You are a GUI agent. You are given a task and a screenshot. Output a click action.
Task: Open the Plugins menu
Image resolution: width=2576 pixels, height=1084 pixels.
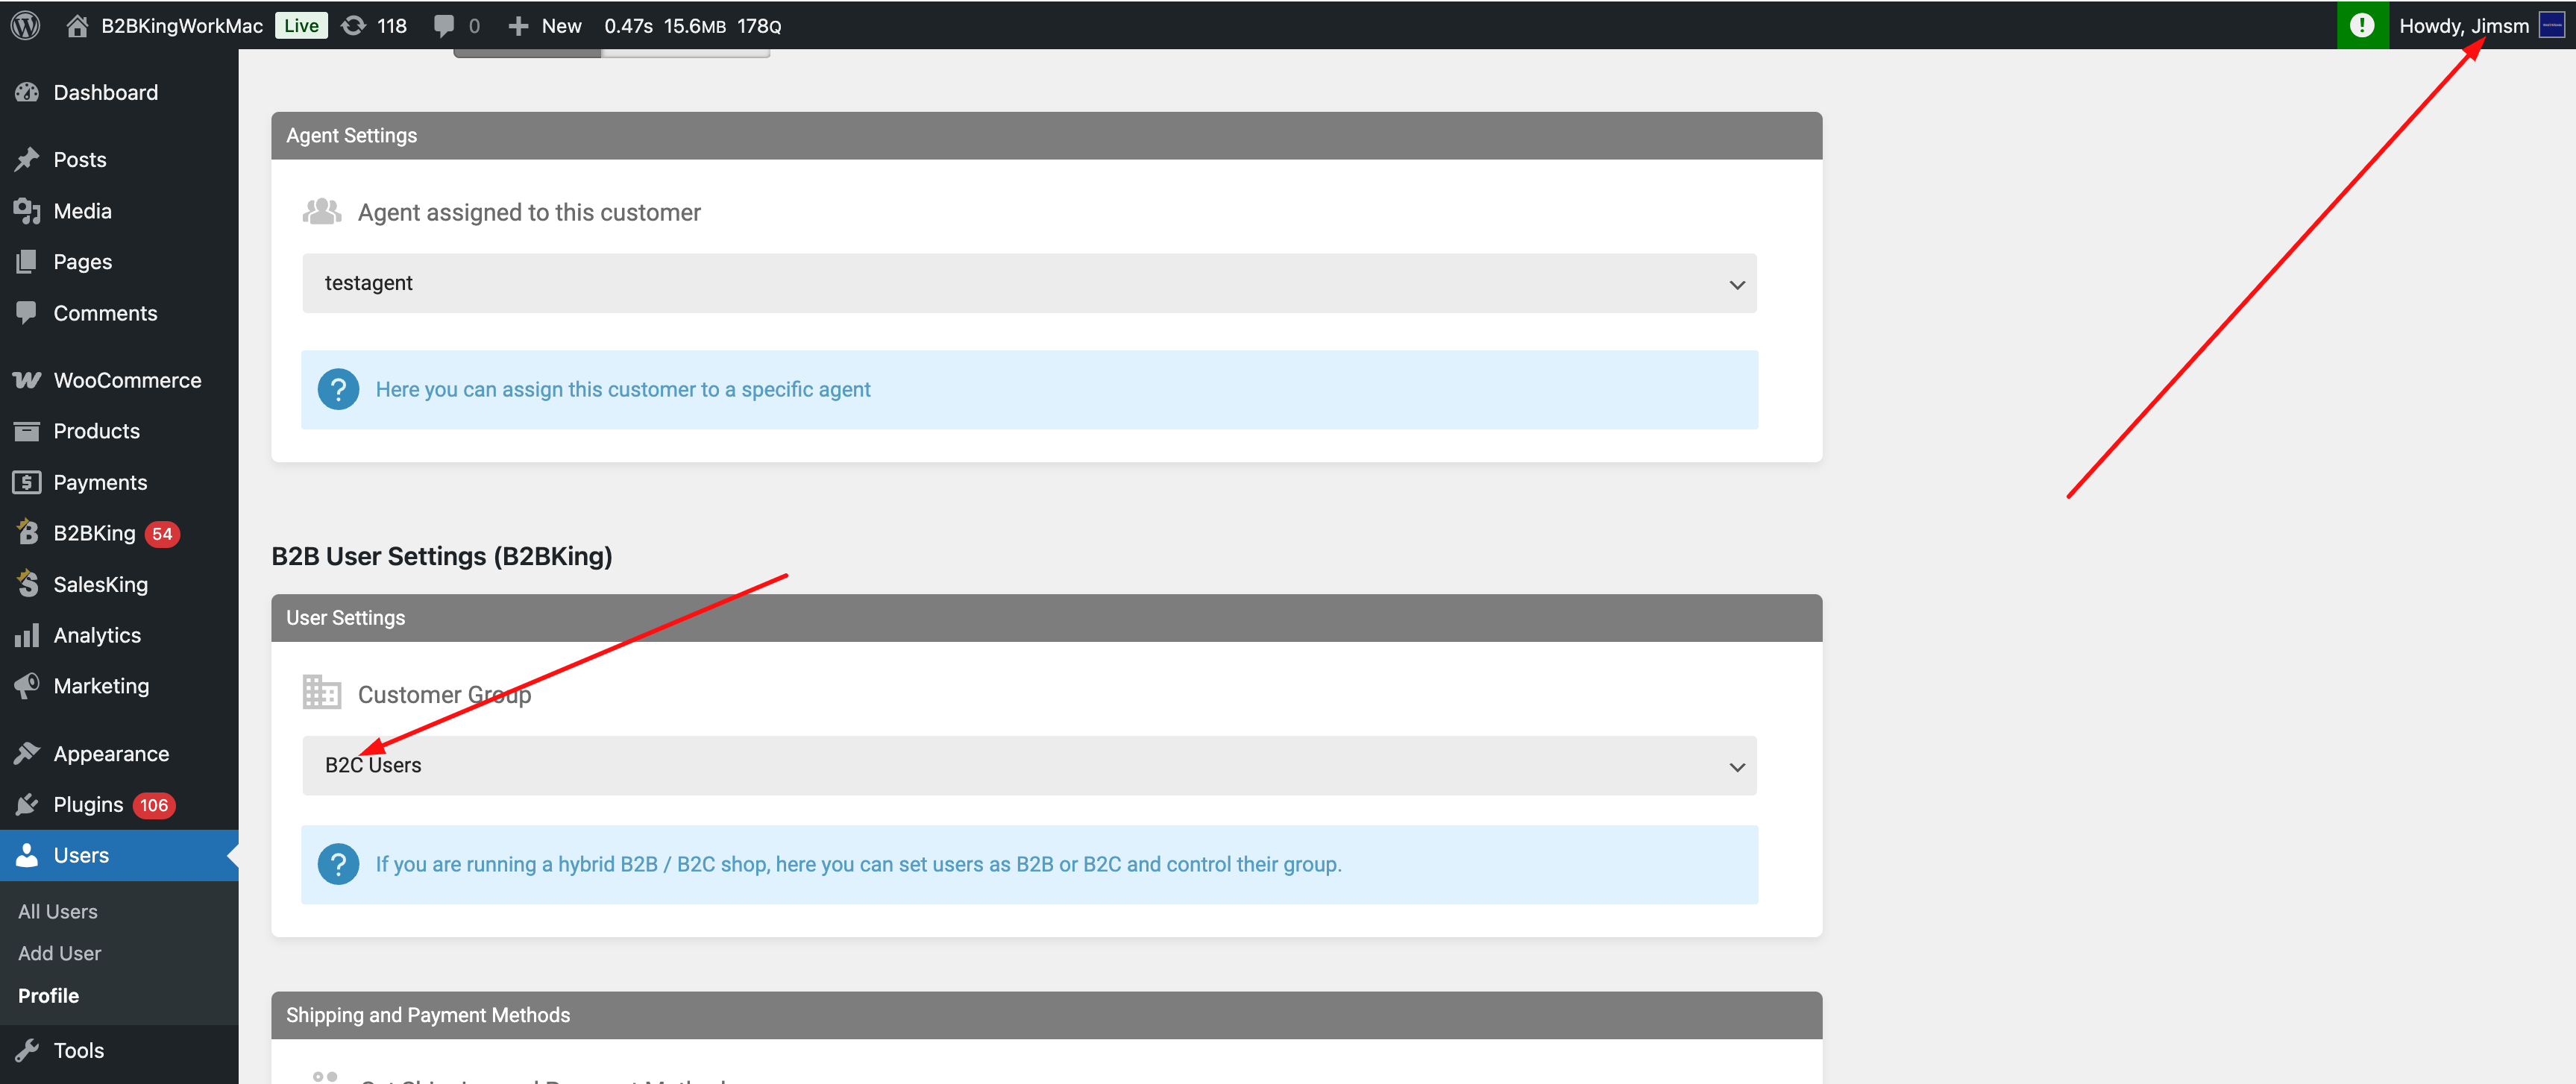click(x=88, y=804)
